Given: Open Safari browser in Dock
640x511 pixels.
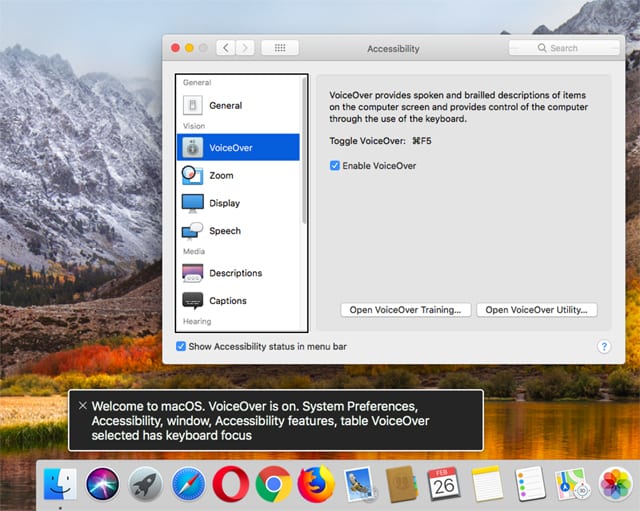Looking at the screenshot, I should (188, 484).
